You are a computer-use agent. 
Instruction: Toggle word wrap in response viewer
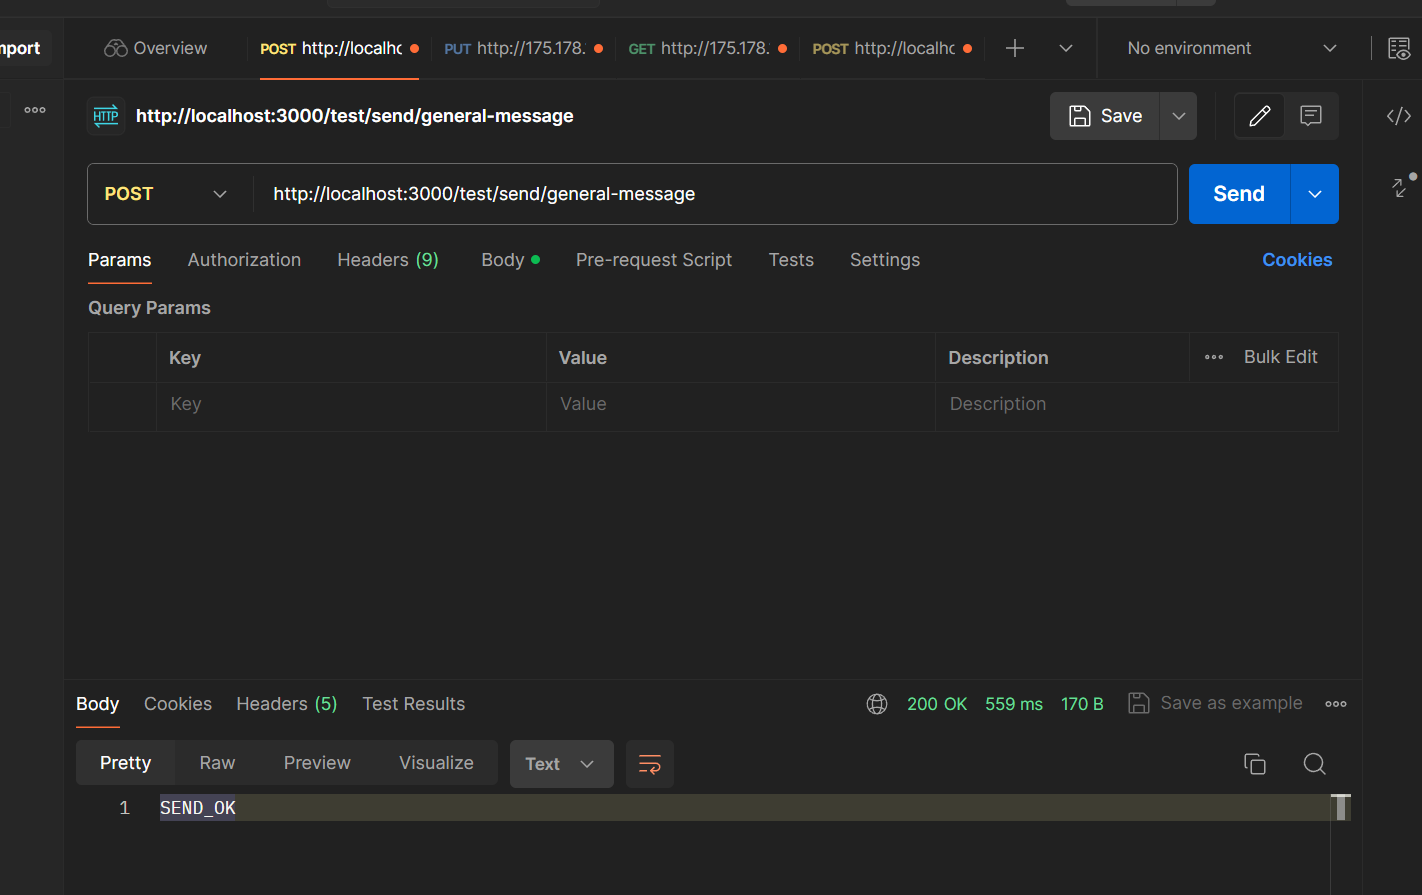click(649, 763)
